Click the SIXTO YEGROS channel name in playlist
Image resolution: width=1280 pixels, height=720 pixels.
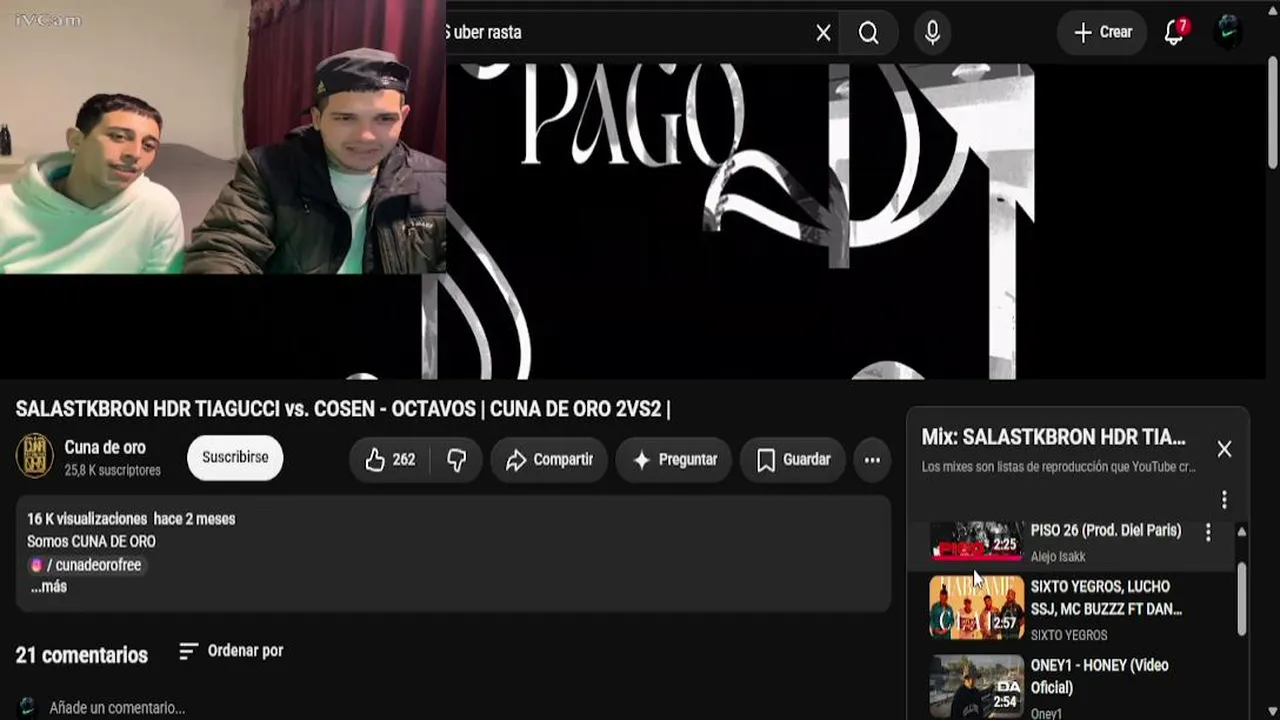1069,635
